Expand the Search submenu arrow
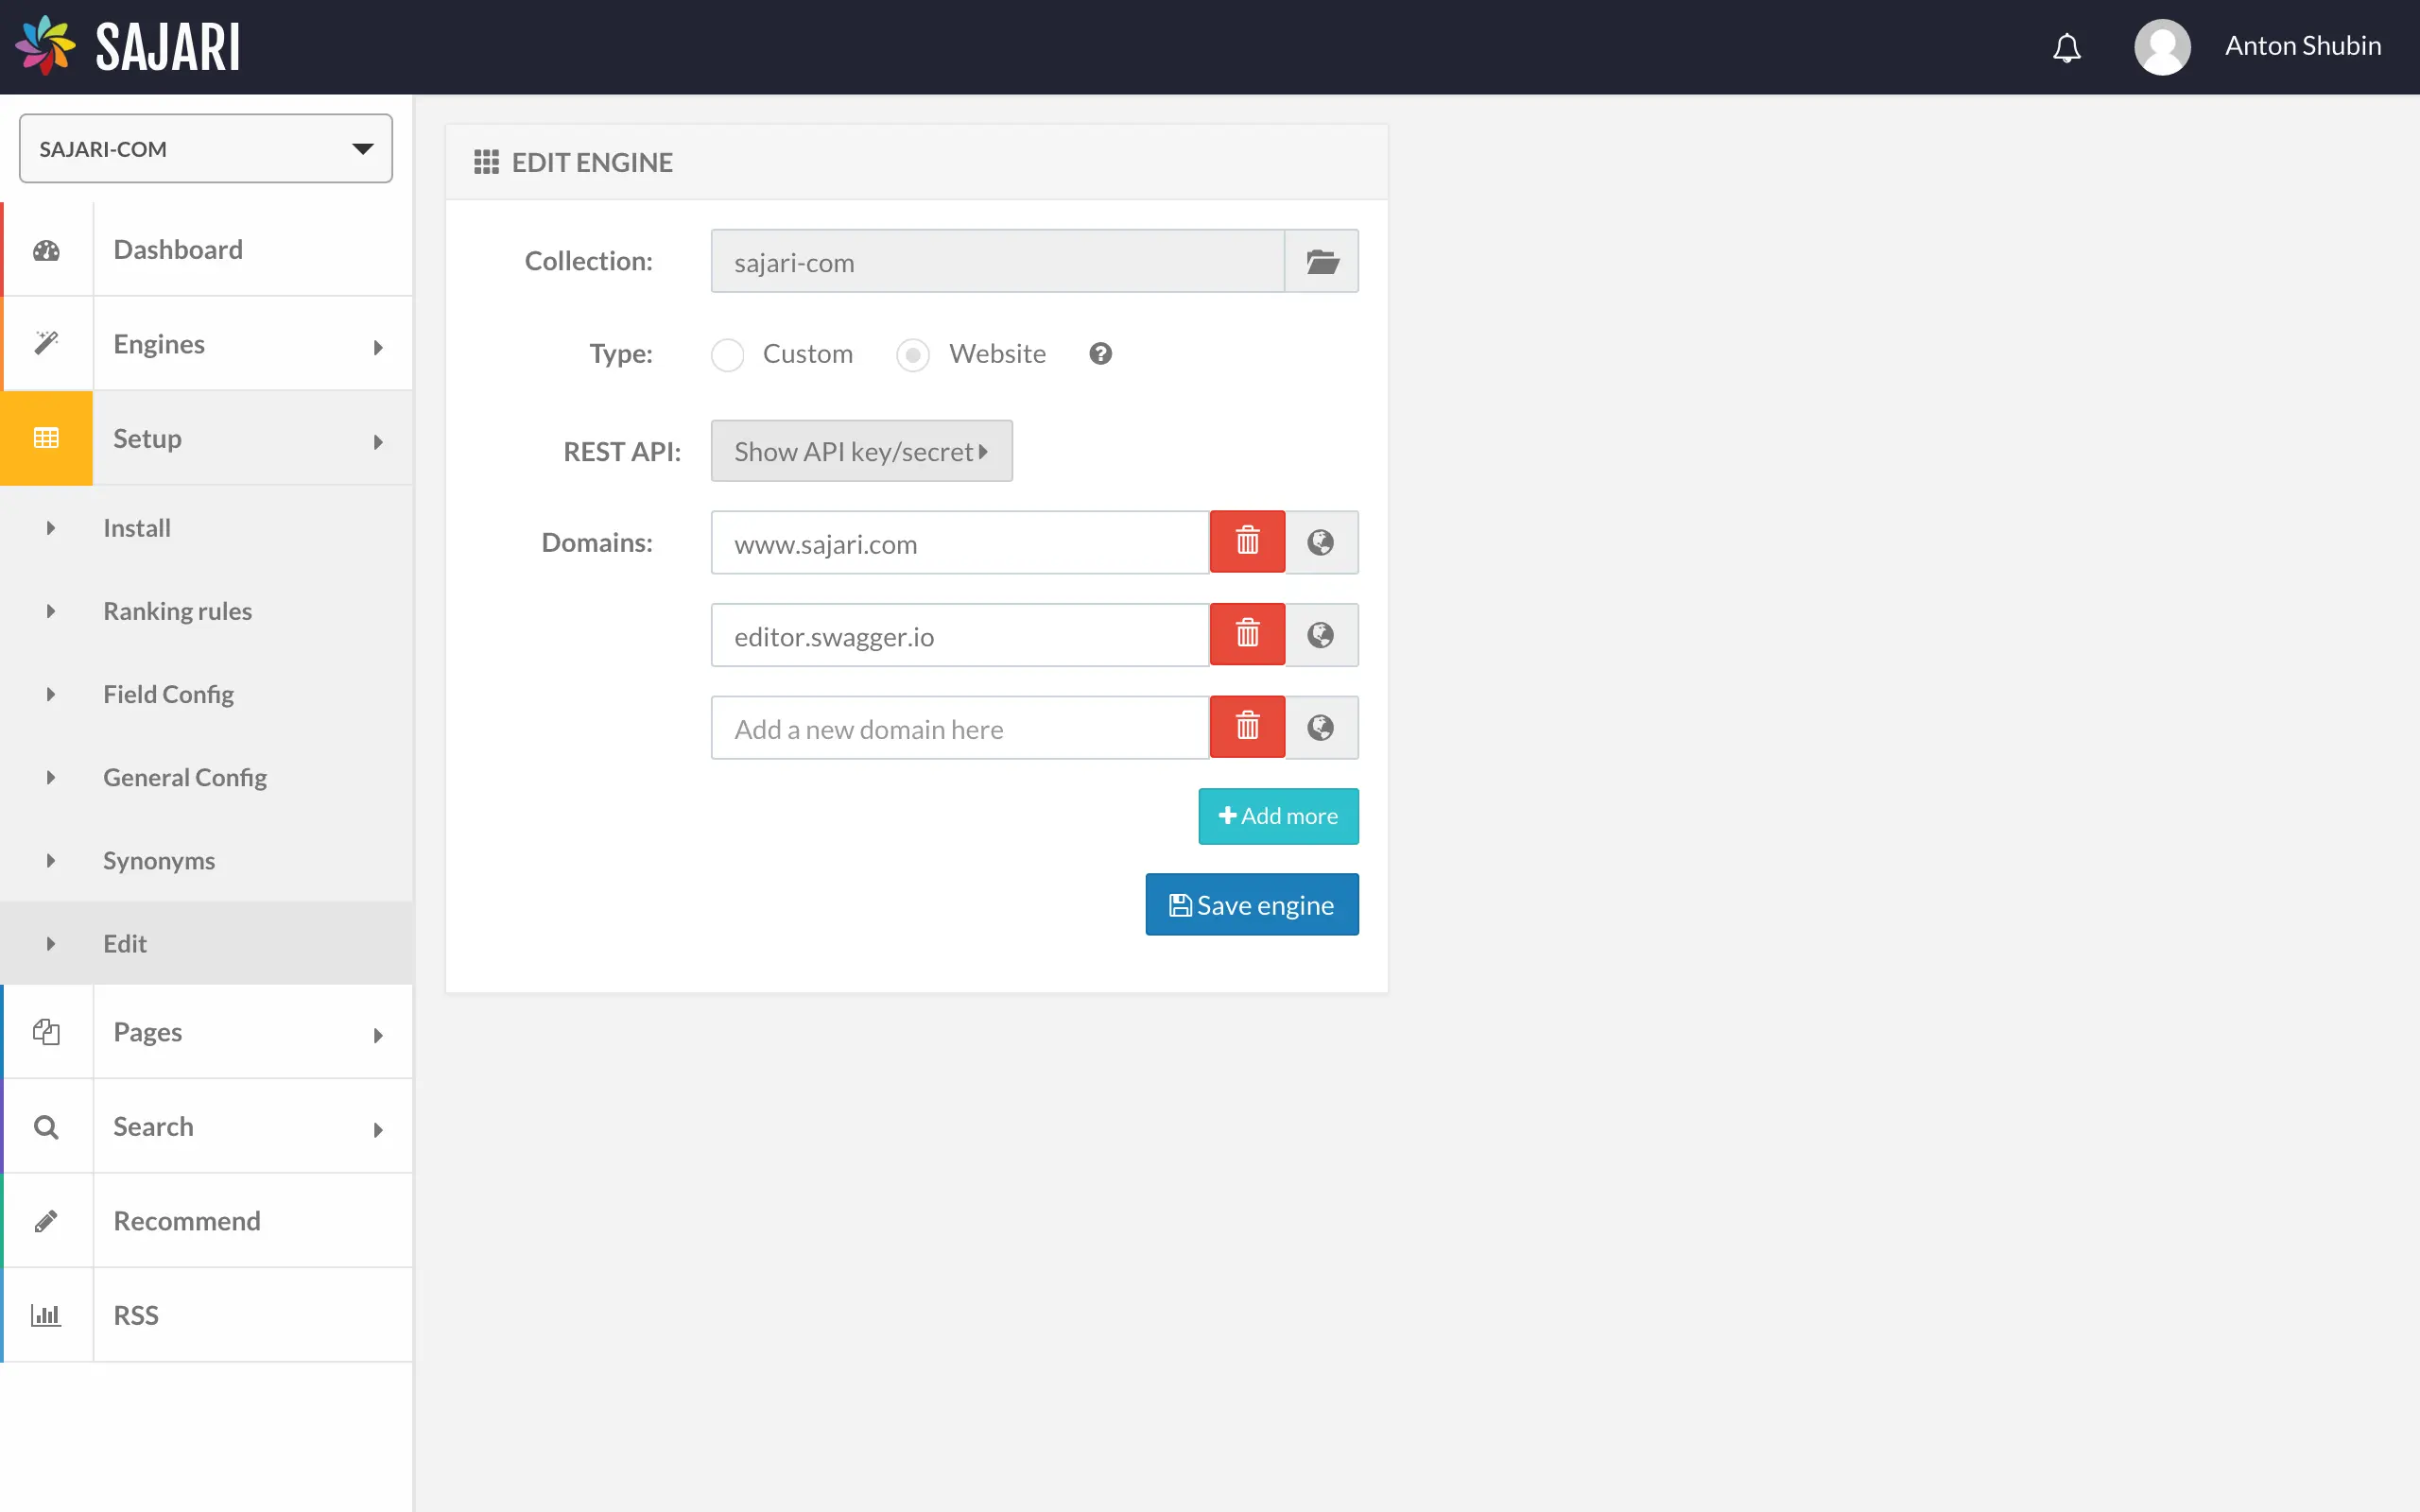 [x=378, y=1130]
